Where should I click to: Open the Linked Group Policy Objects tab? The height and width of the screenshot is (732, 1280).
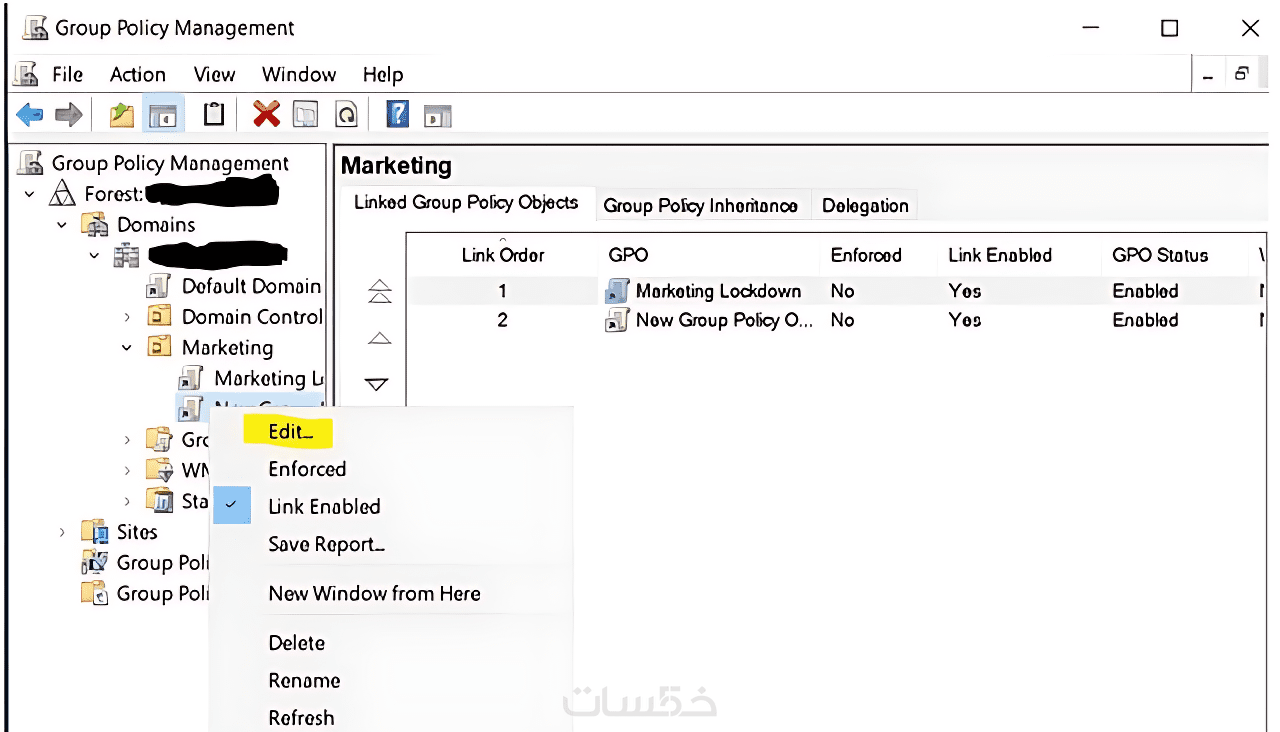[466, 202]
